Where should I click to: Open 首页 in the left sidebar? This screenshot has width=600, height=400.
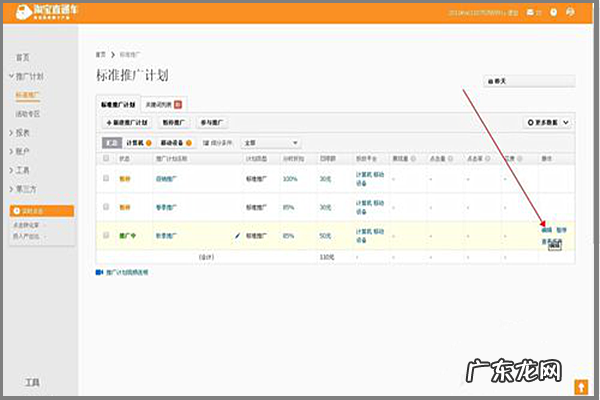pos(23,57)
